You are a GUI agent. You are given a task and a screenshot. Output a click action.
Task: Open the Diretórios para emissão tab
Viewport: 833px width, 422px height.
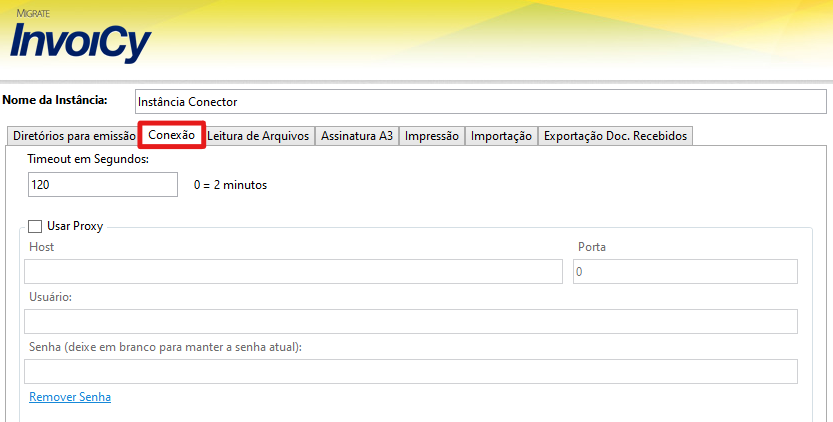coord(73,136)
